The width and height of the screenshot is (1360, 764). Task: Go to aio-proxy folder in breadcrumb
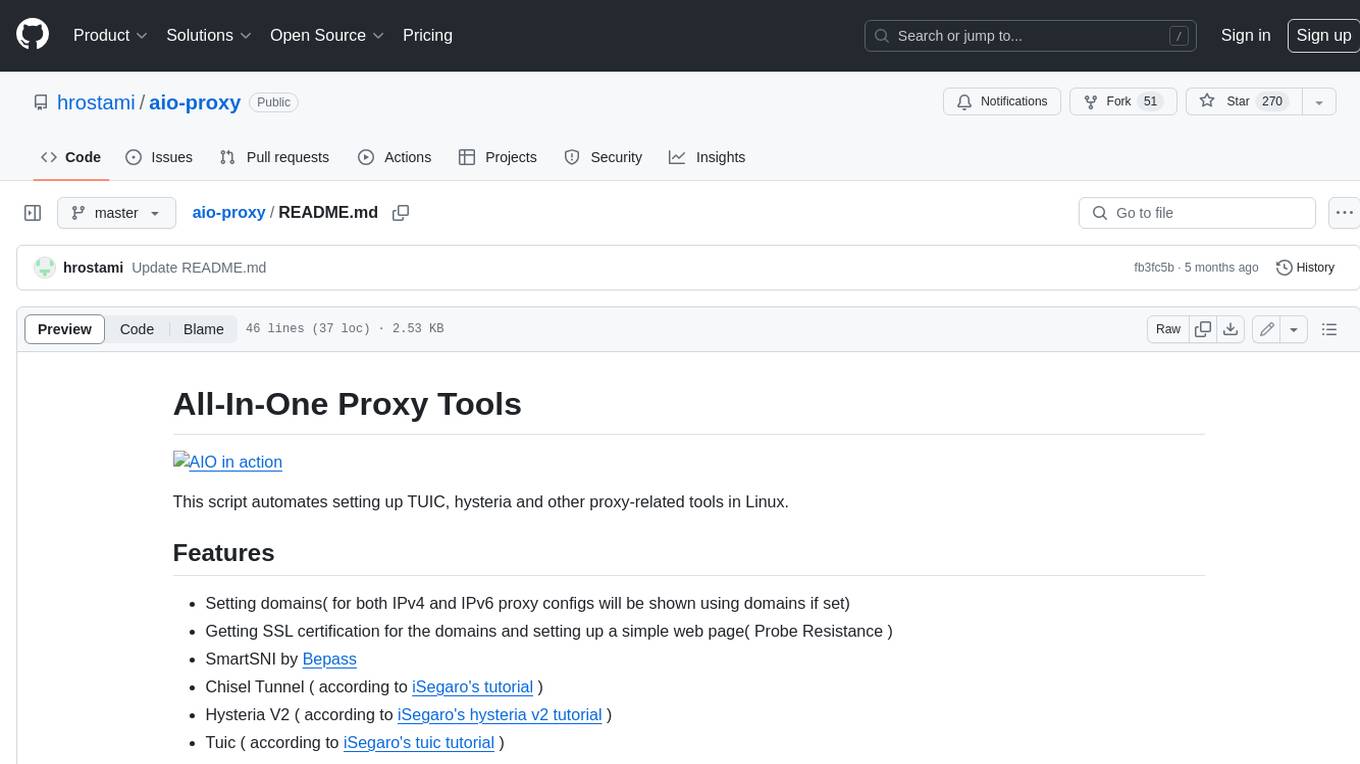[x=229, y=212]
